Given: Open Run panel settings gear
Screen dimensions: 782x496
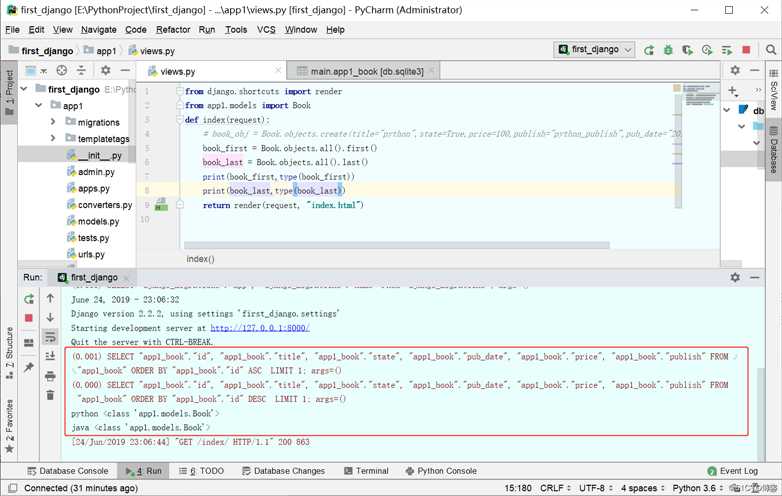Looking at the screenshot, I should 735,277.
